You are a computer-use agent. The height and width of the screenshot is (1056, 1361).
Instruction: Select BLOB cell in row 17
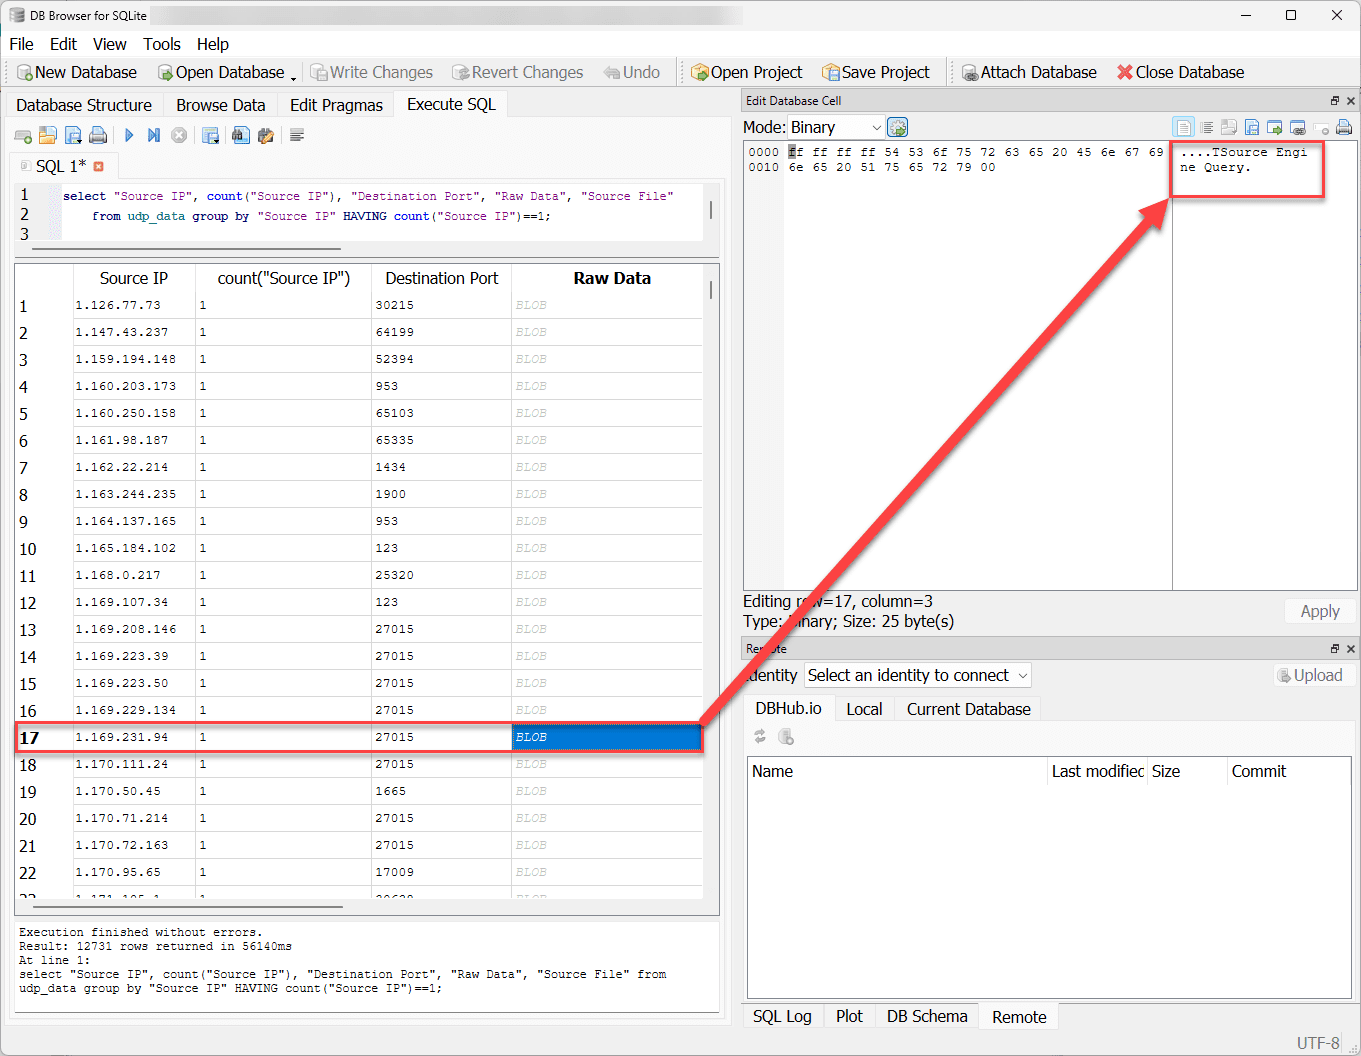[607, 737]
